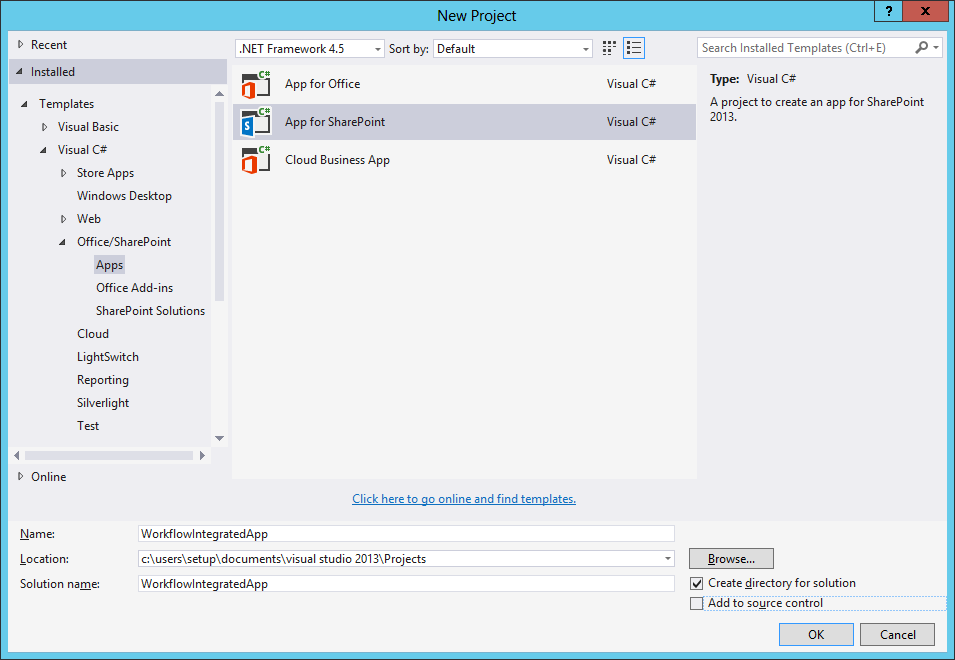Viewport: 955px width, 660px height.
Task: Click the Name input field
Action: [406, 534]
